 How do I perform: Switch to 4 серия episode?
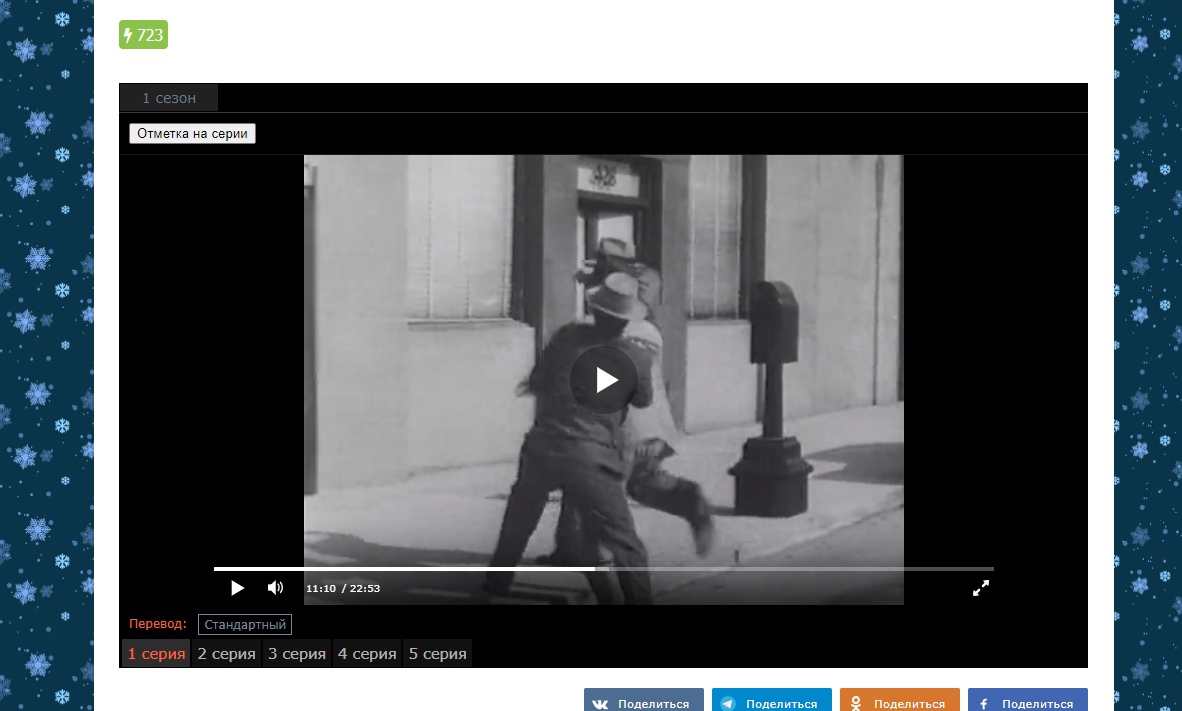(x=367, y=654)
